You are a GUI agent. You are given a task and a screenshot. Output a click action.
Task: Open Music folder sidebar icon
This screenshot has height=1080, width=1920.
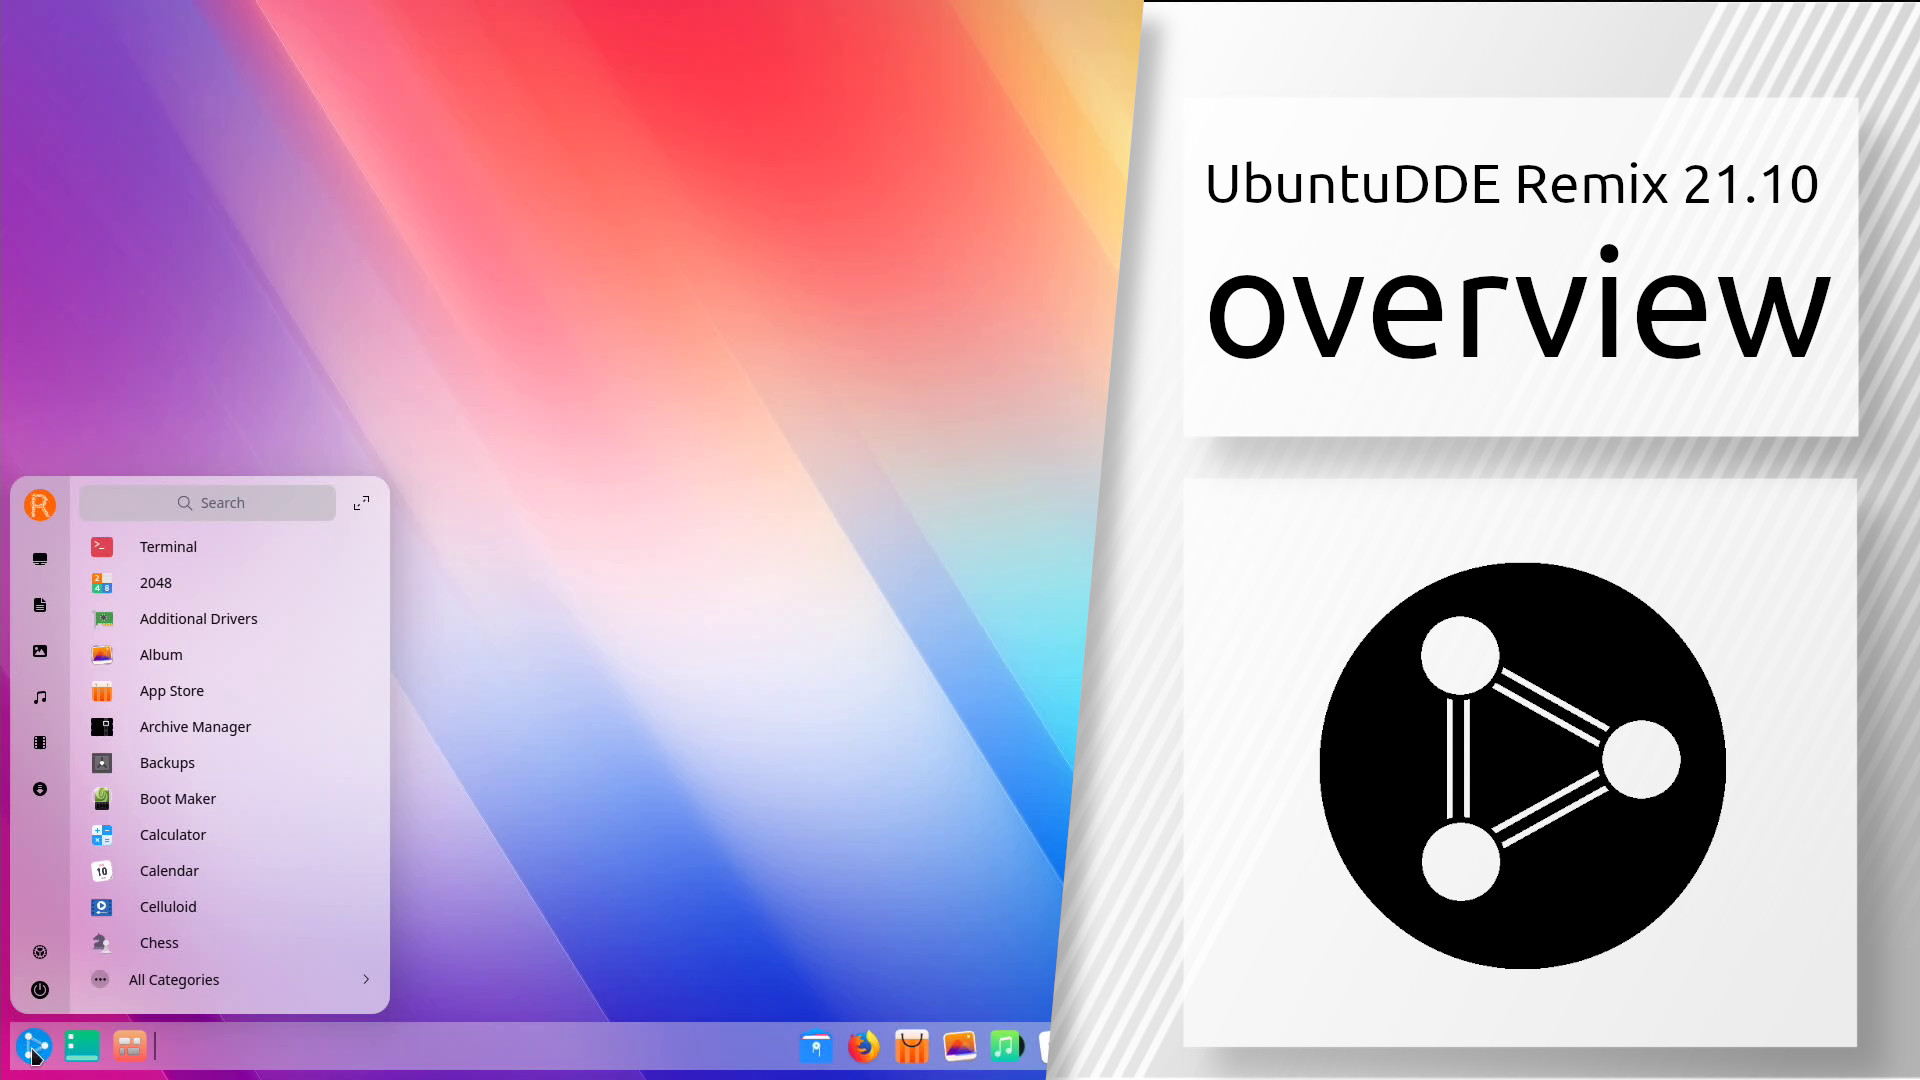40,697
